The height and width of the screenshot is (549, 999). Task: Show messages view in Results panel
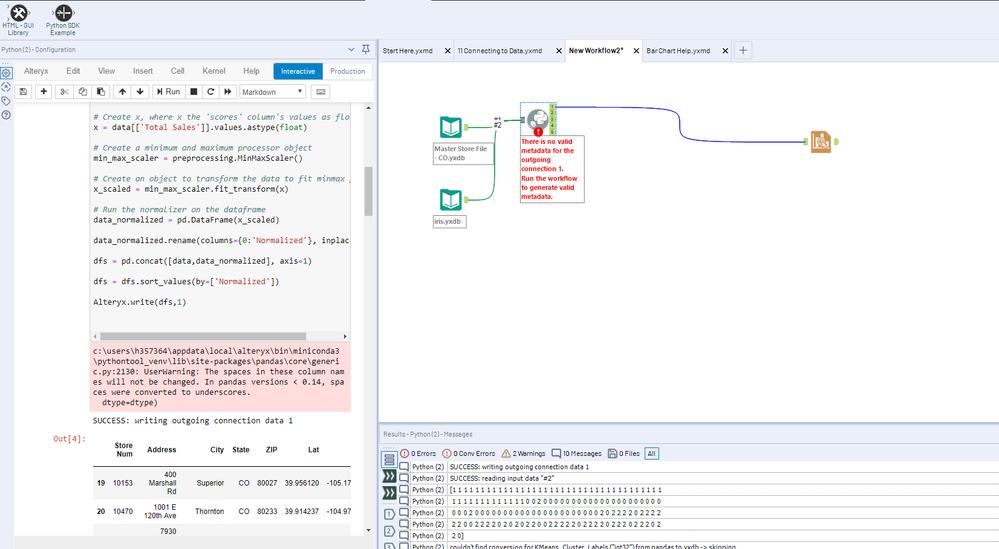coord(389,459)
